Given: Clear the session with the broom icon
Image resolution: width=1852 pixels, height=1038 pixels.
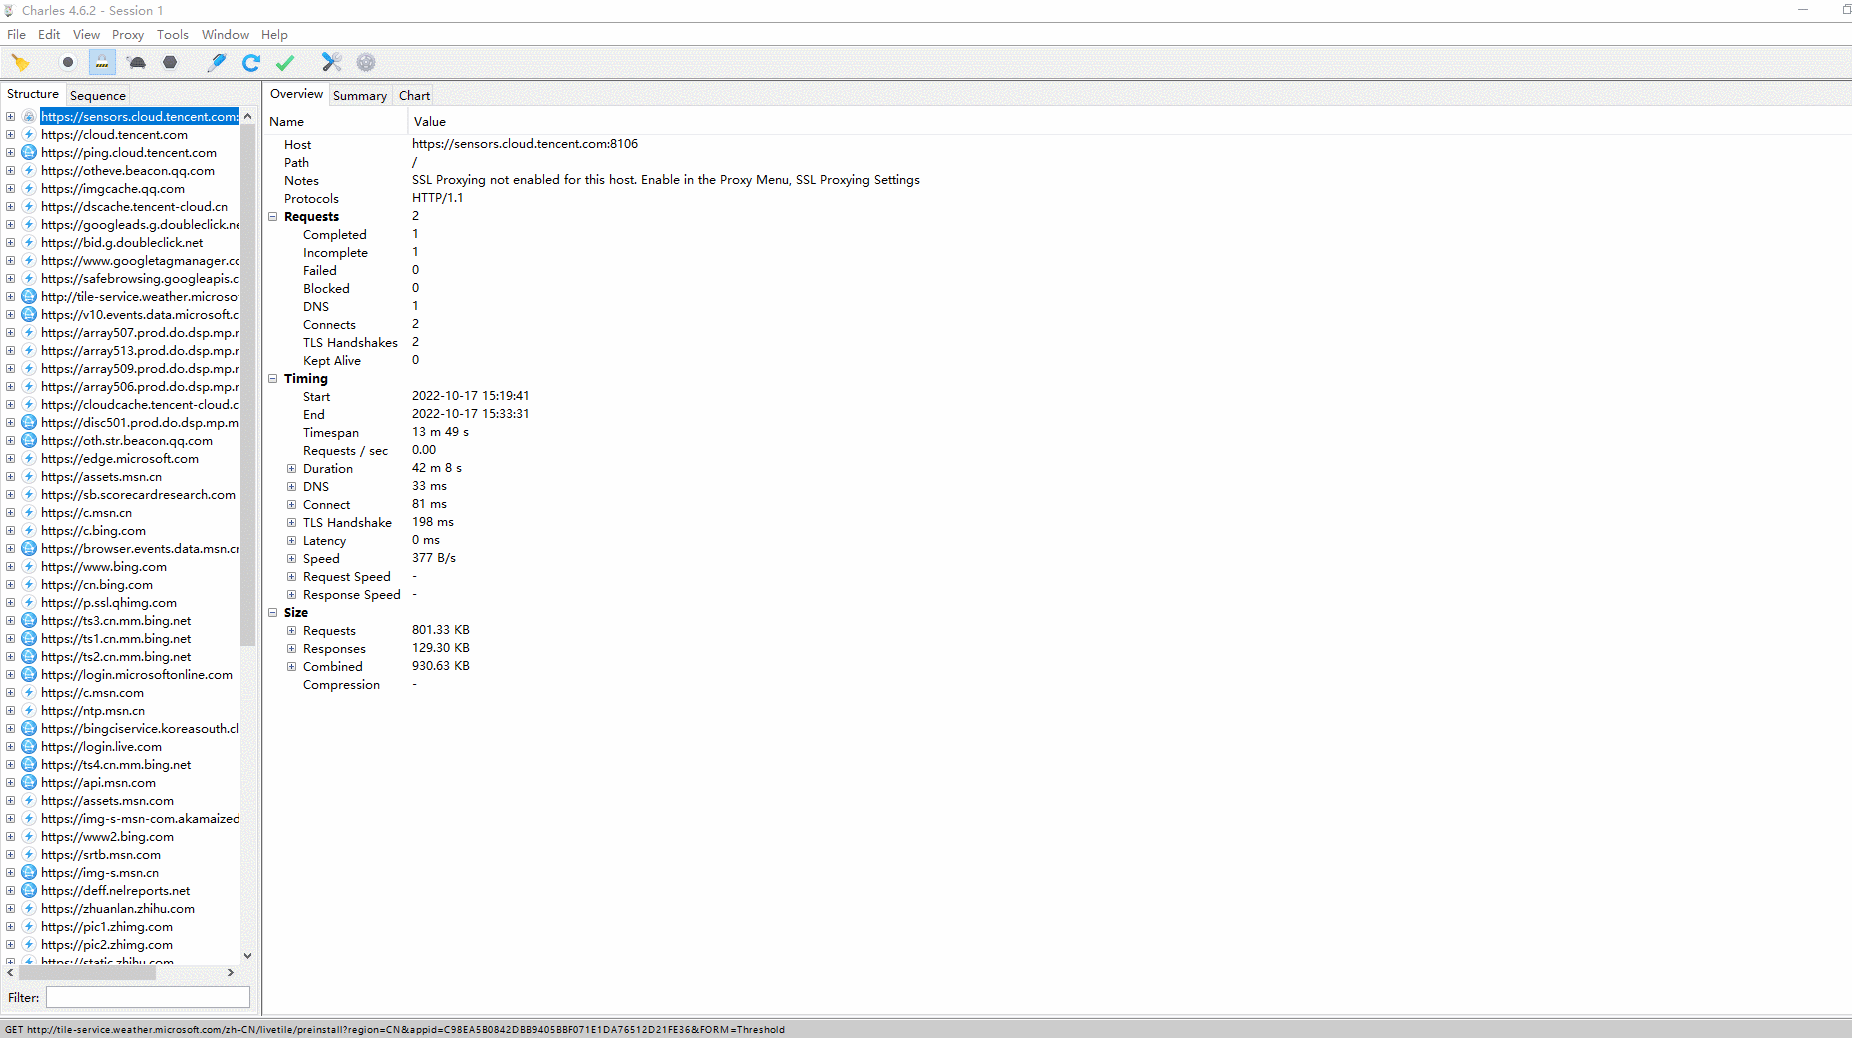Looking at the screenshot, I should coord(20,63).
